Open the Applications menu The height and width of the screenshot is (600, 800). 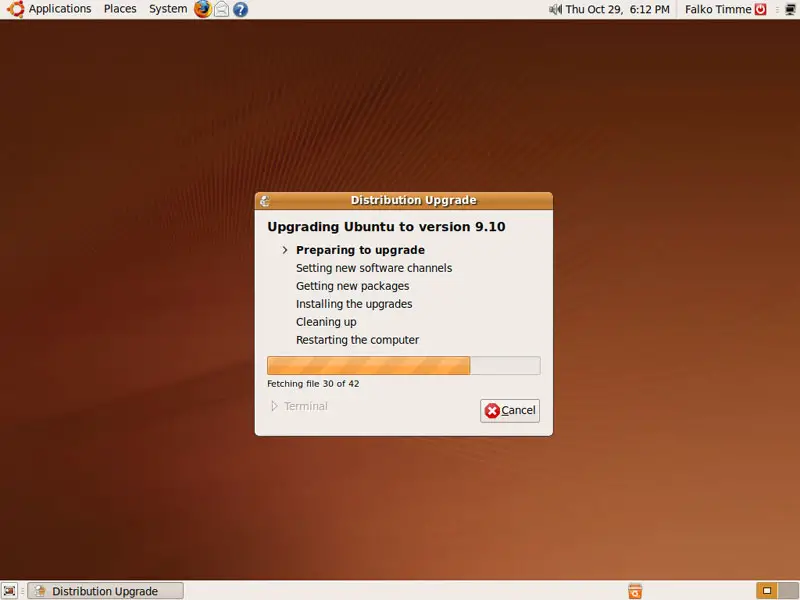coord(59,9)
